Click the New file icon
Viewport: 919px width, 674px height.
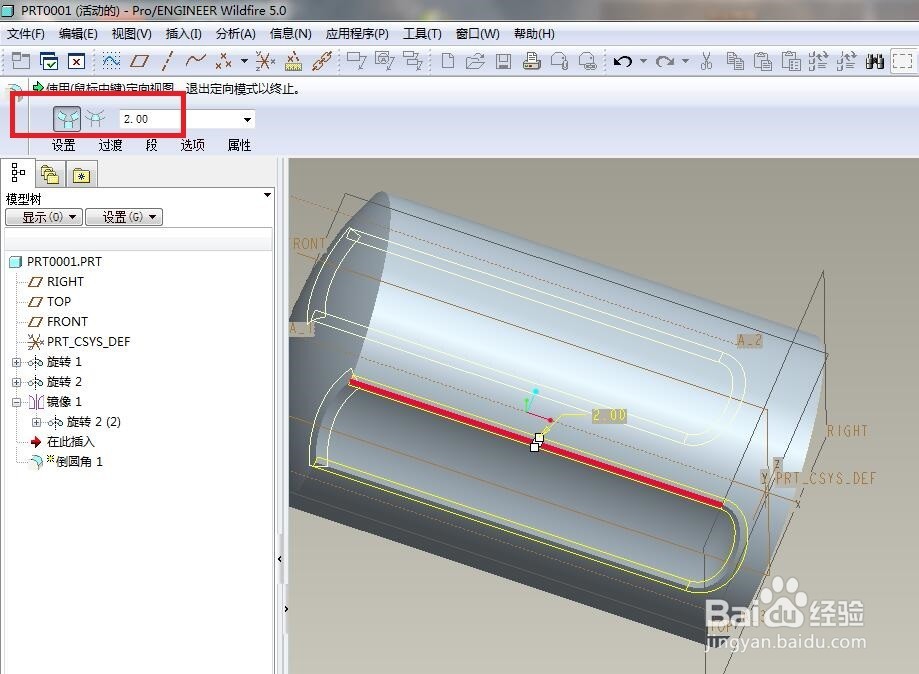pos(448,60)
